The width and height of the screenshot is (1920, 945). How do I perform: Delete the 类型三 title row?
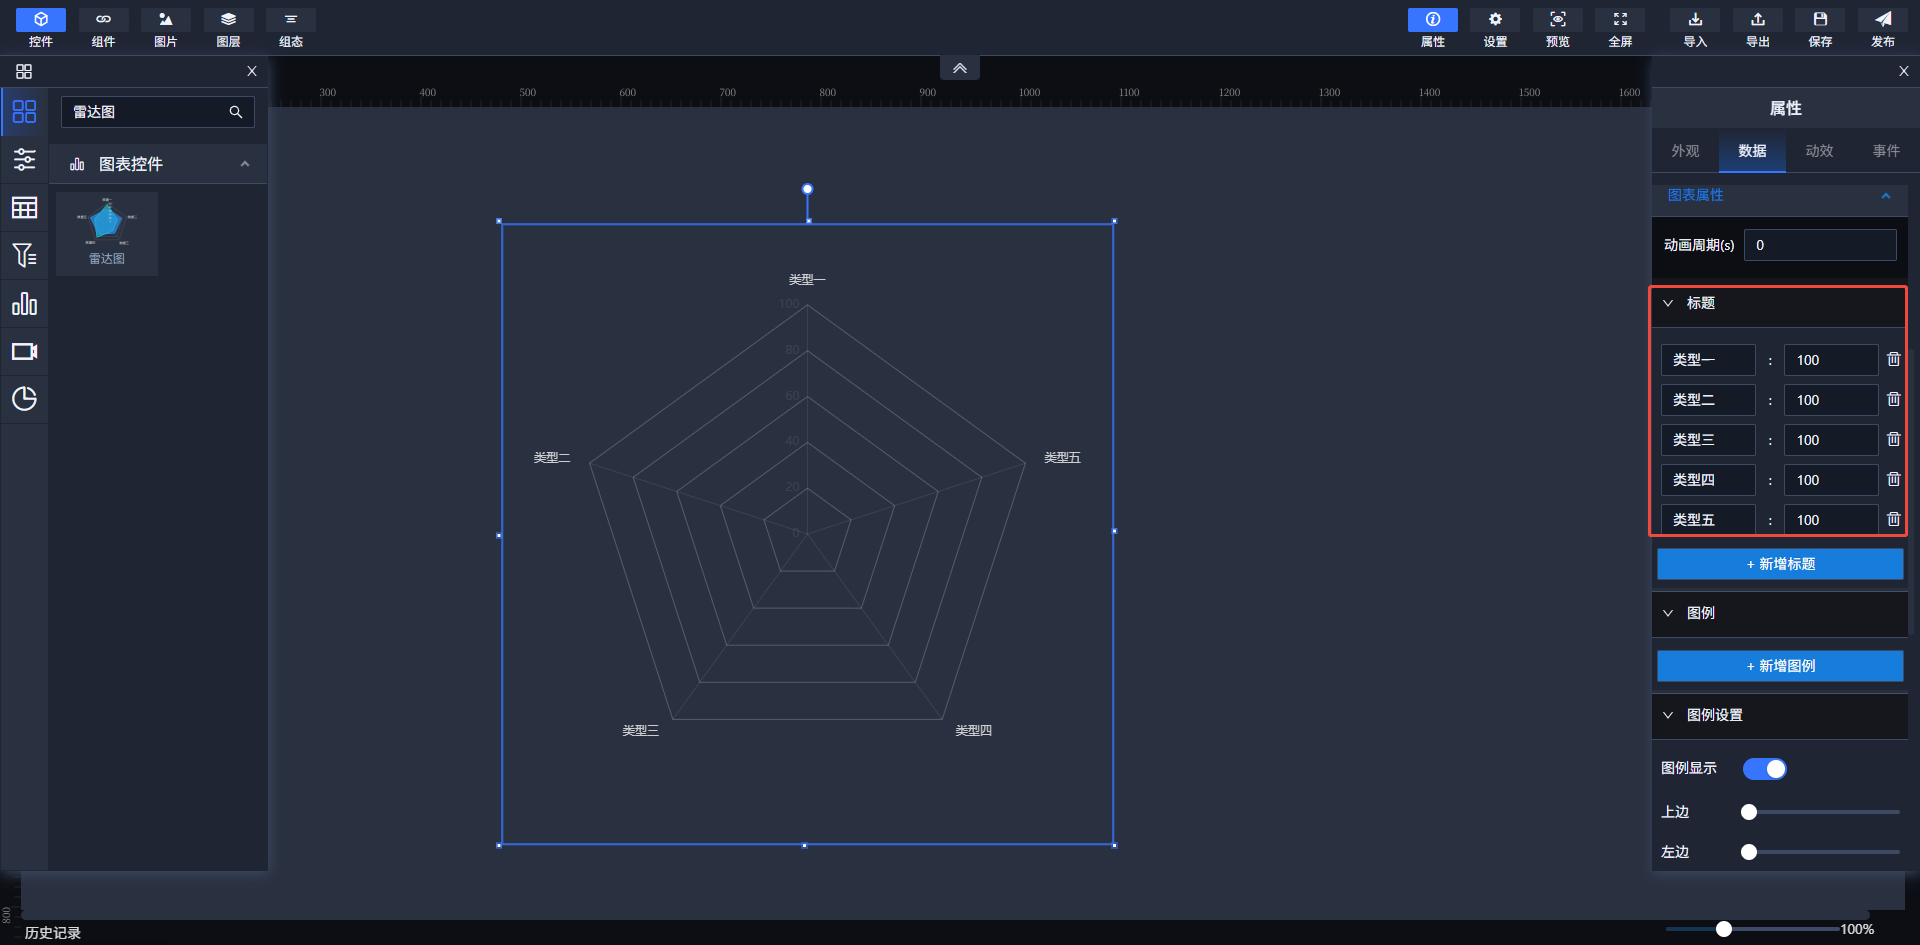(x=1893, y=439)
